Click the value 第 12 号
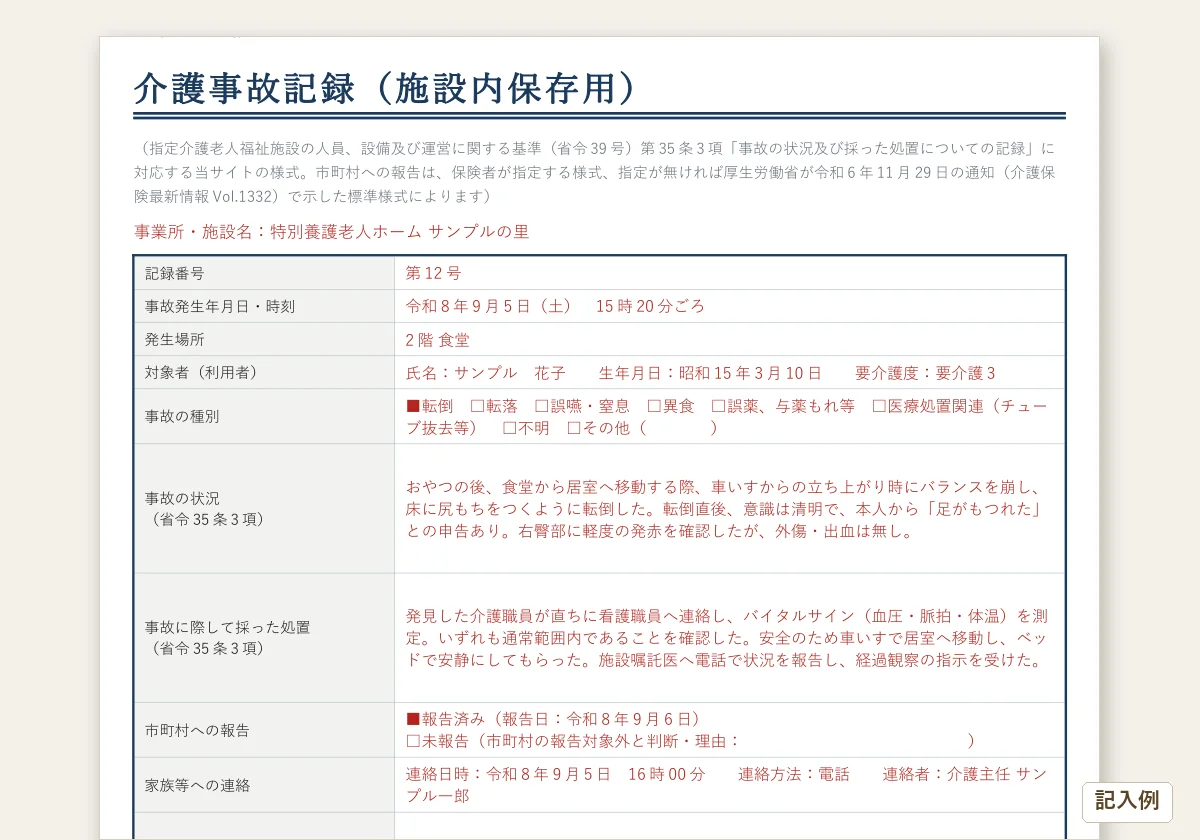The height and width of the screenshot is (840, 1200). point(433,273)
